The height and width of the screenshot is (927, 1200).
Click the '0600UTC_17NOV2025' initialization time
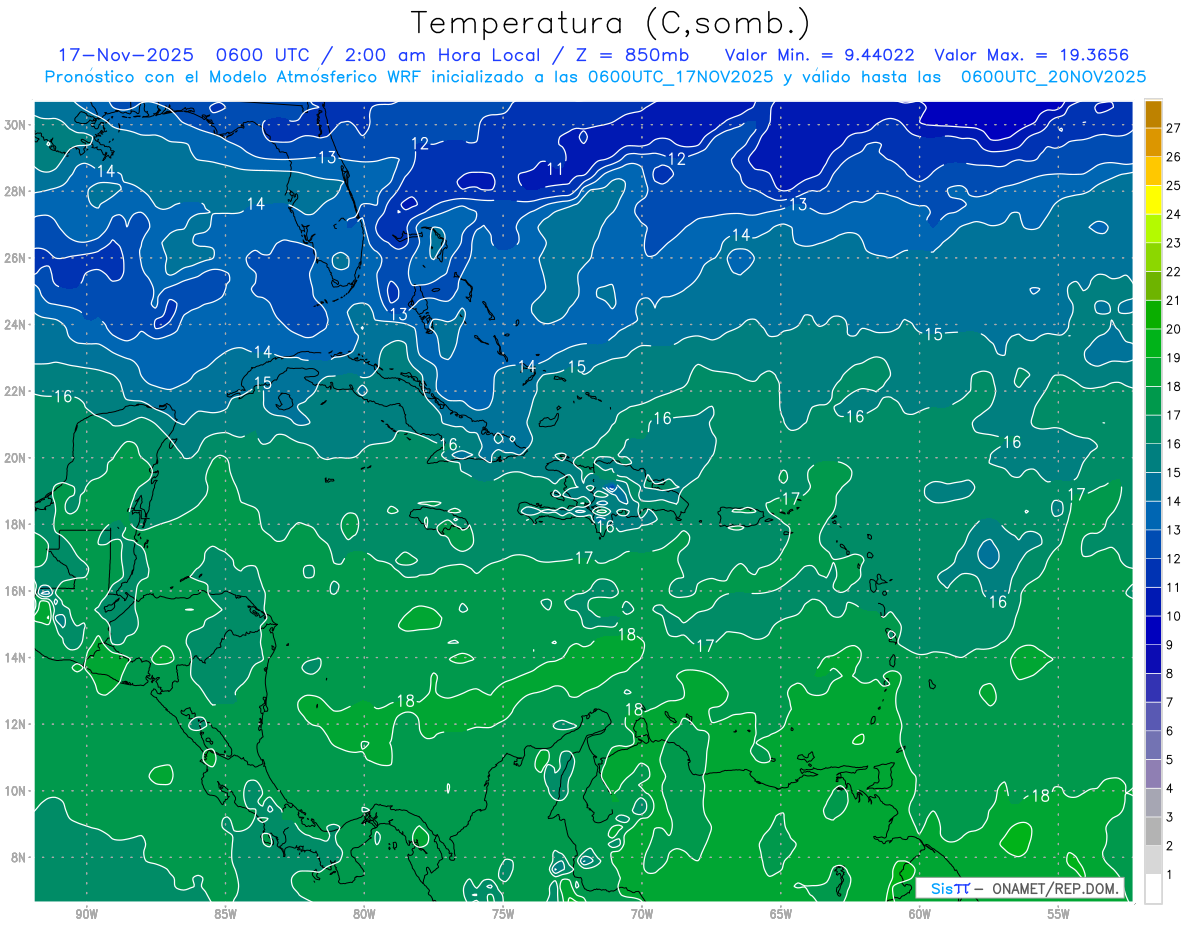680,77
